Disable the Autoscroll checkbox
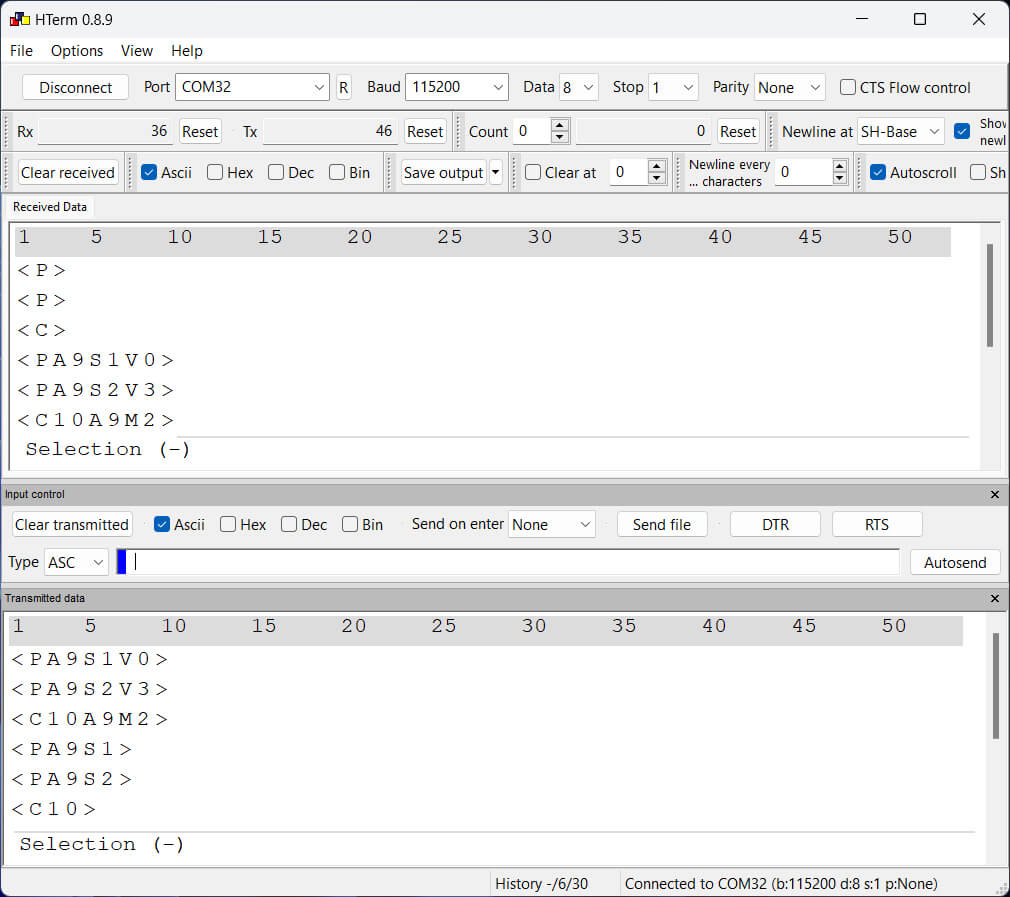 [878, 172]
